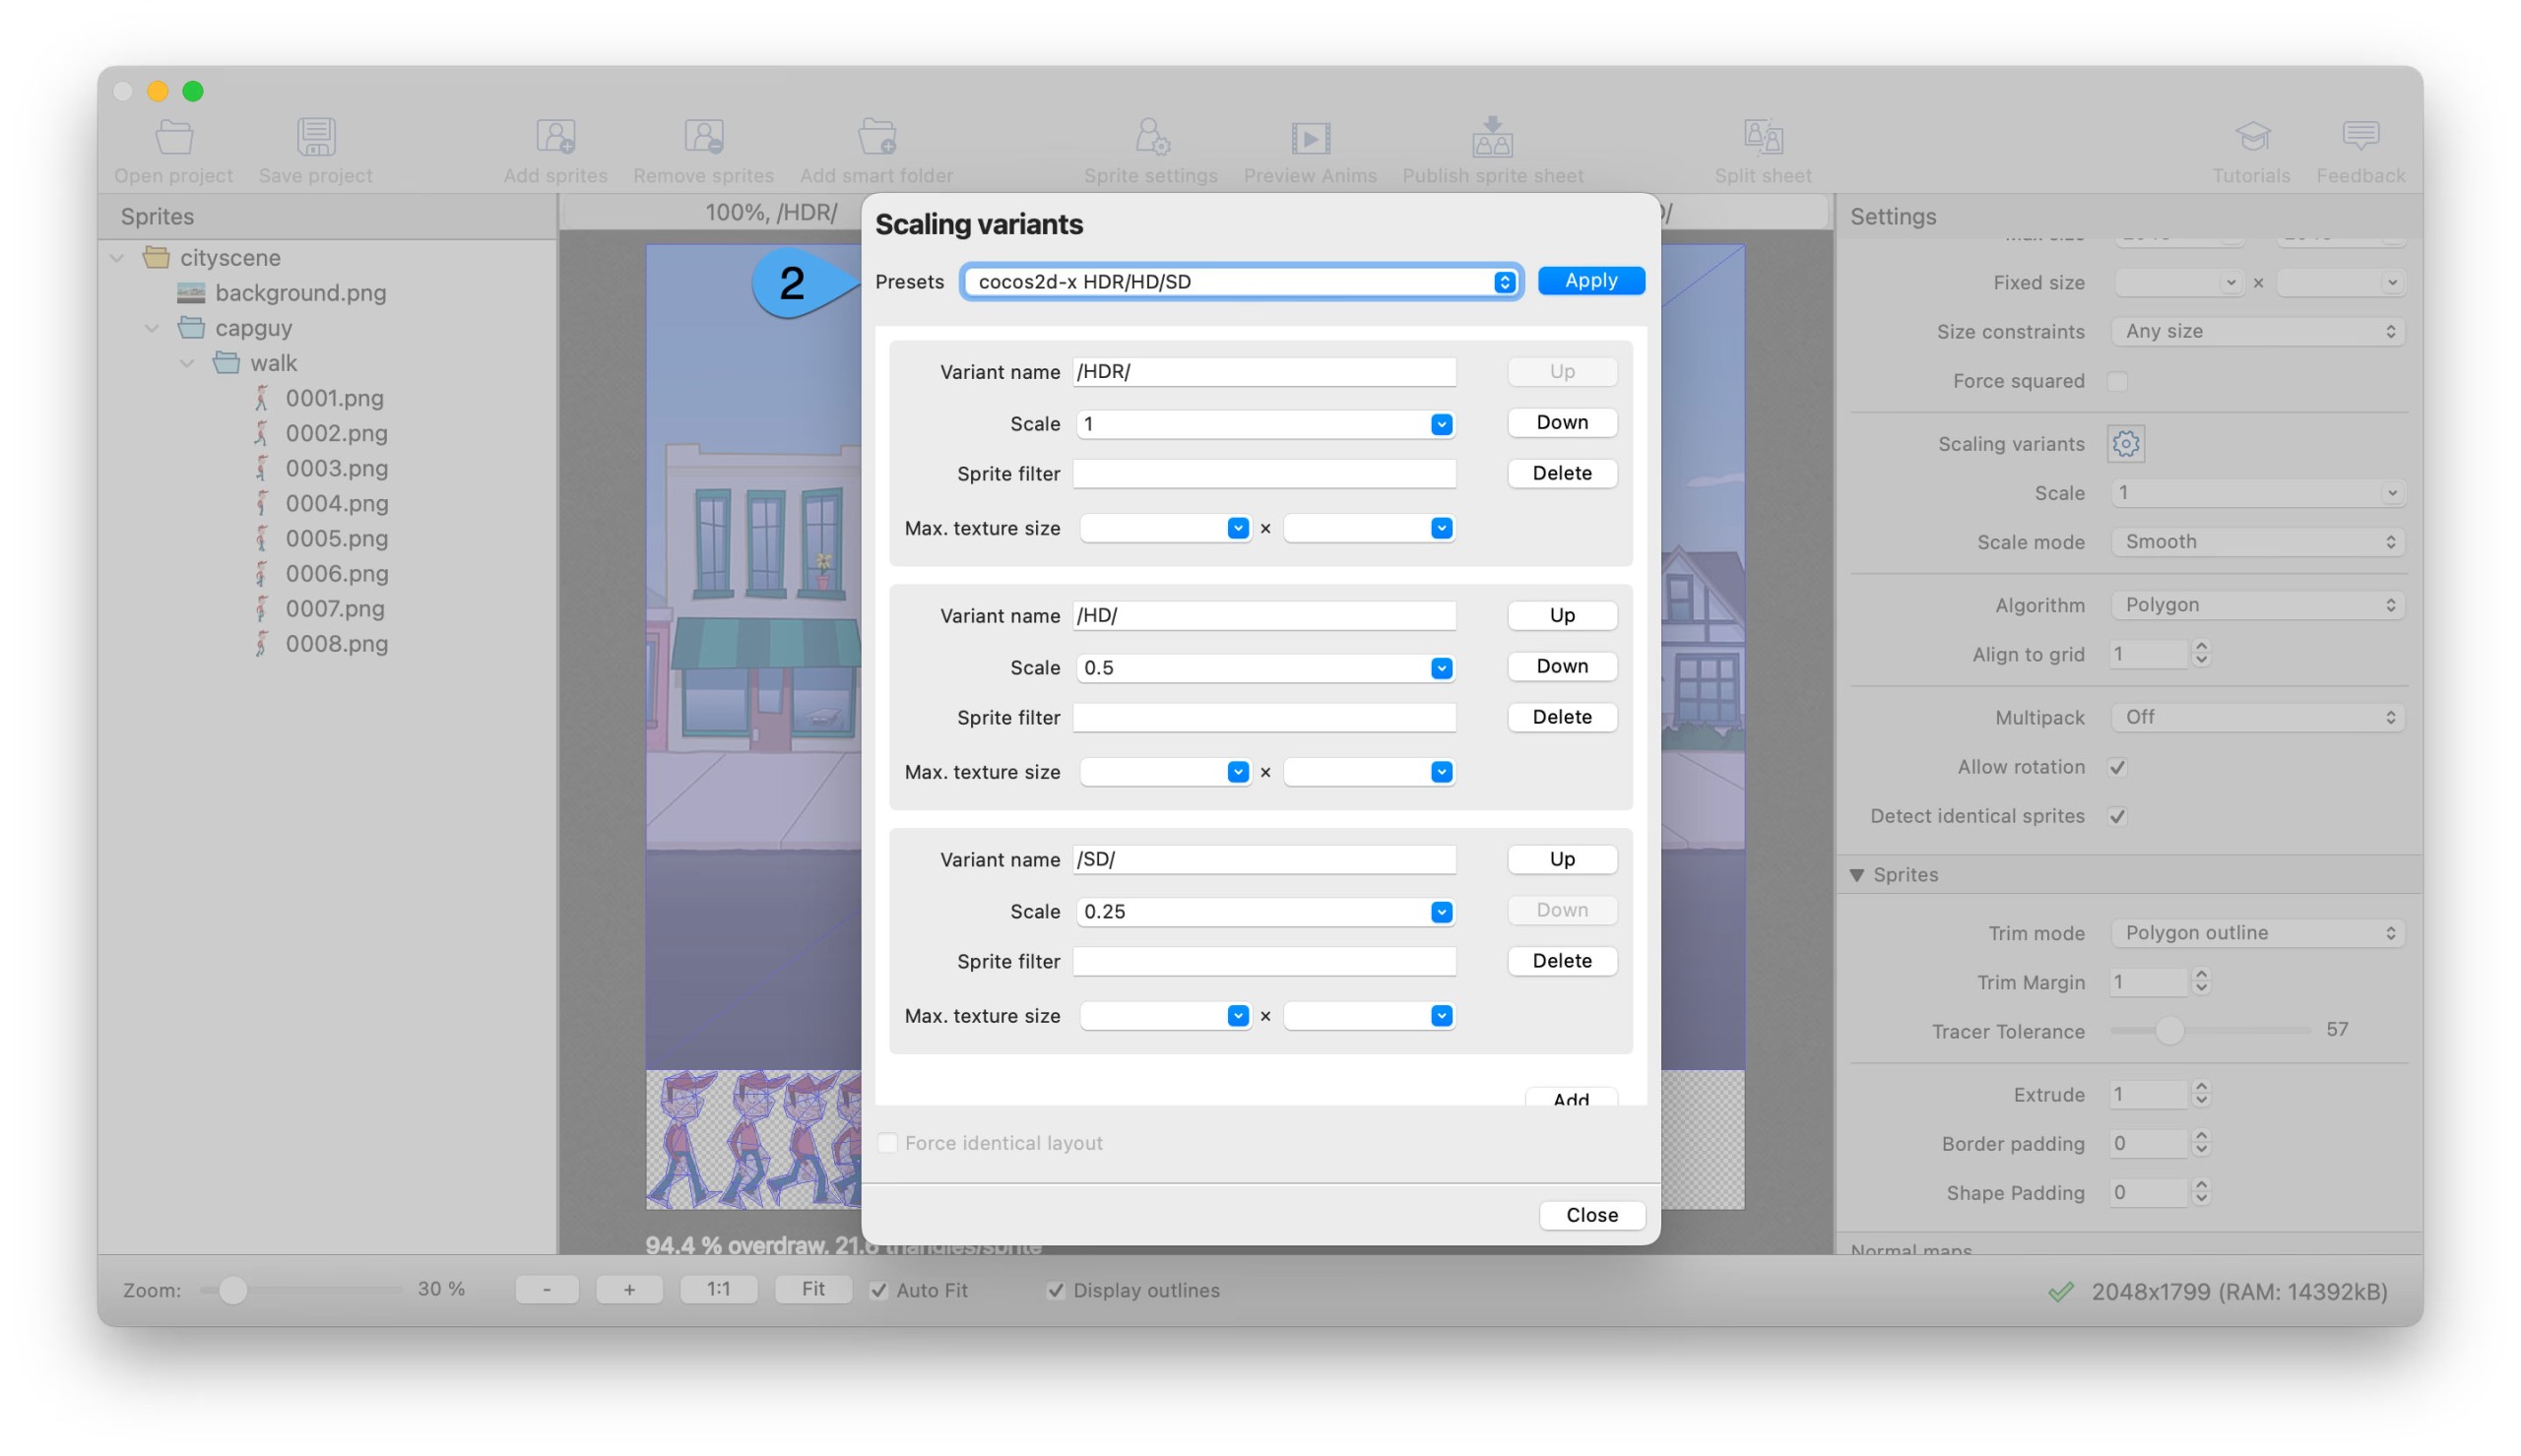Click the Add smart folder icon
Screen dimensions: 2521x1456
(x=876, y=138)
